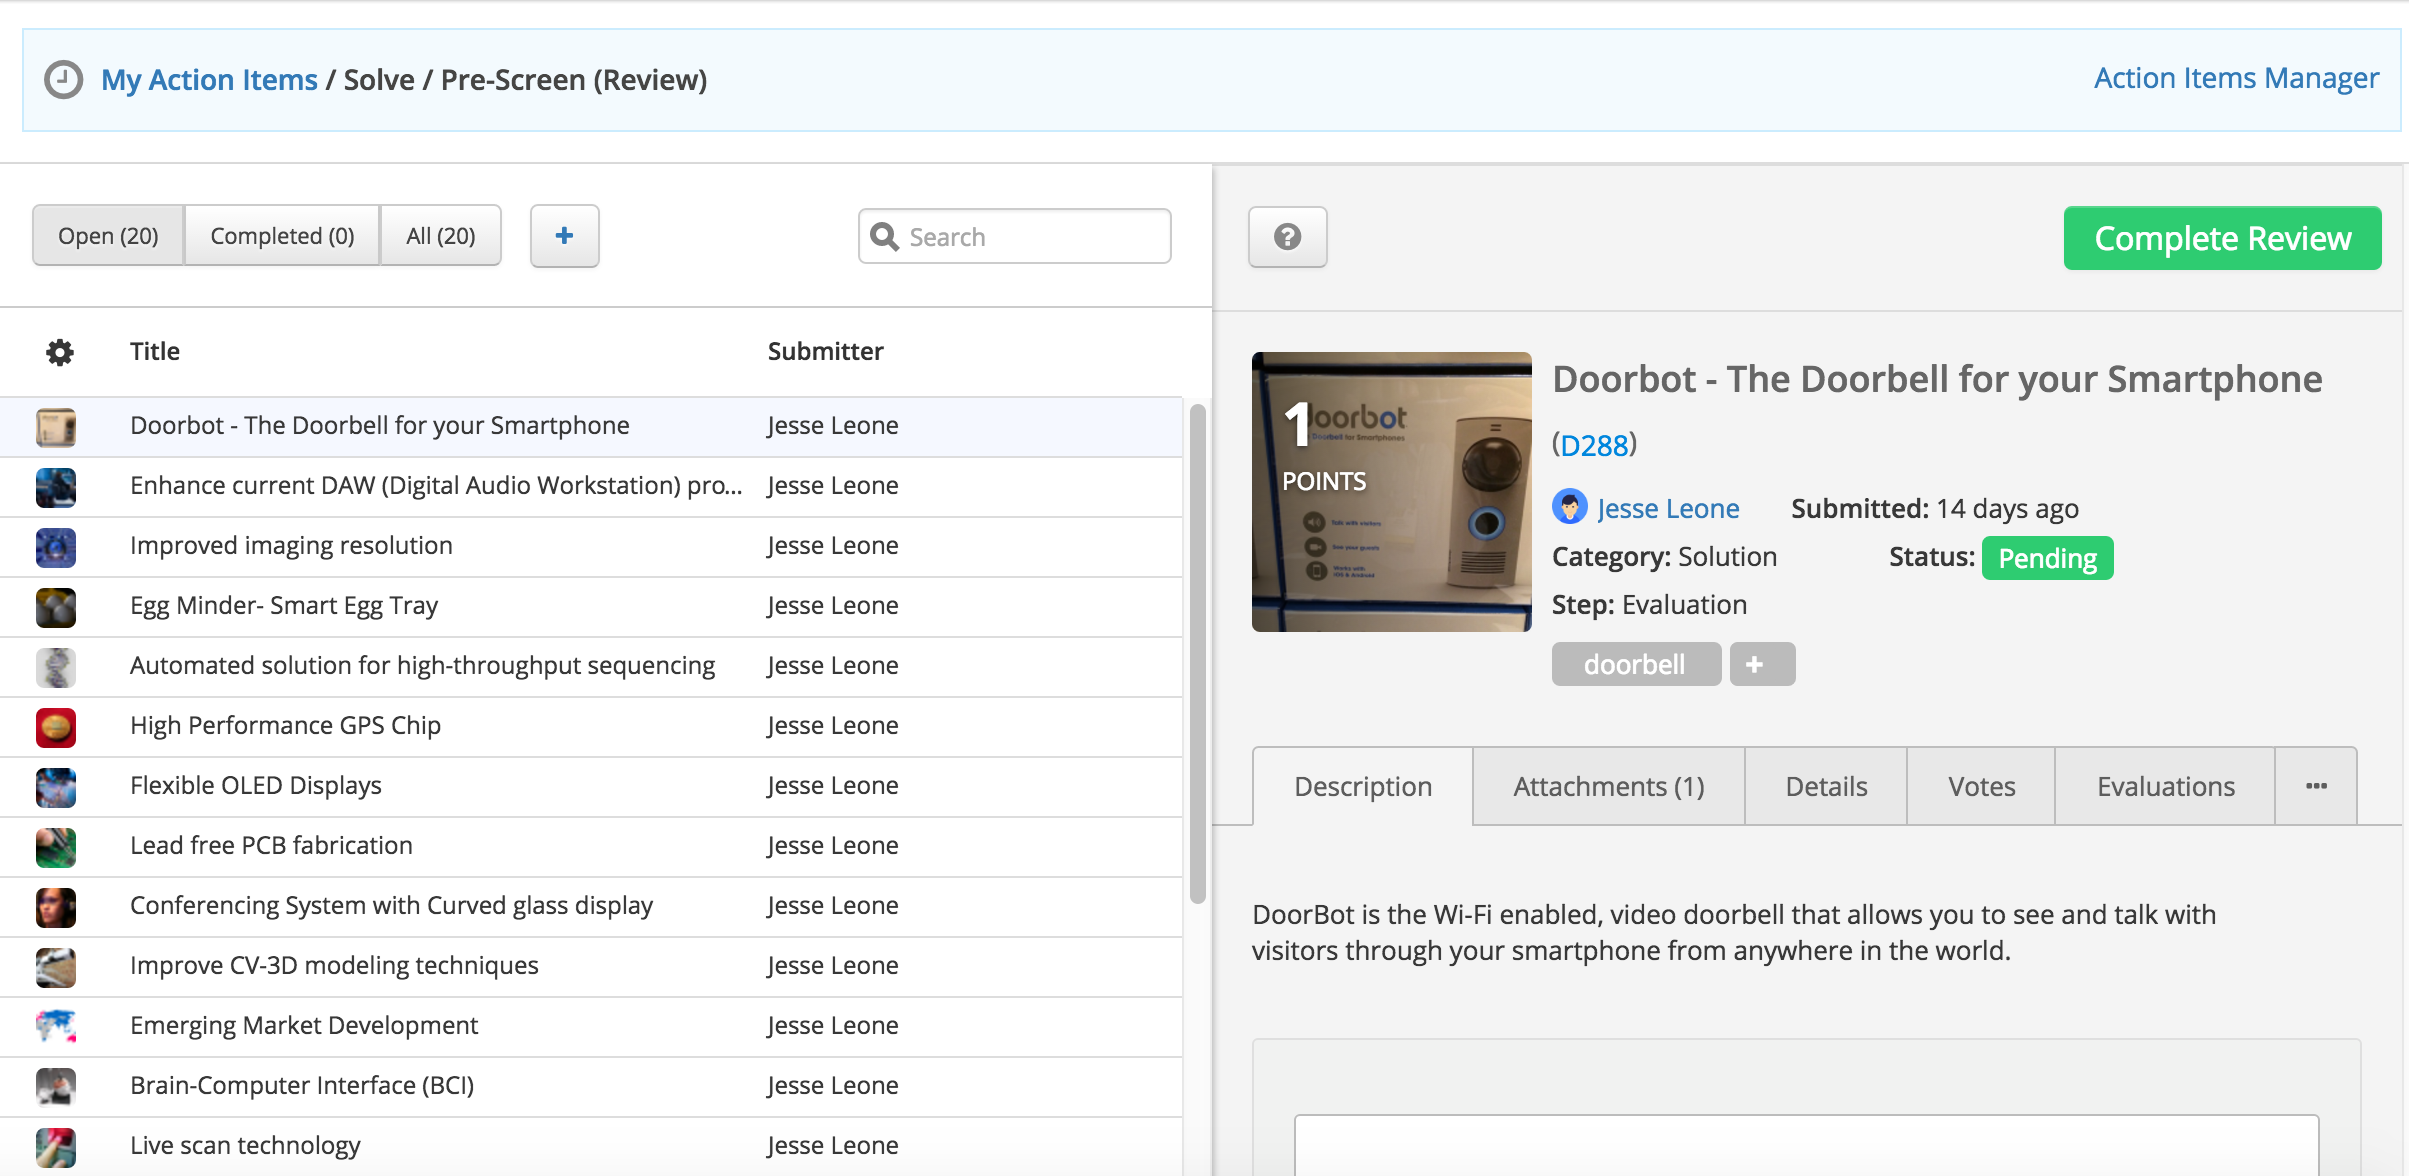Select the Doorbot - The Doorbell for your Smartphone row

(591, 427)
